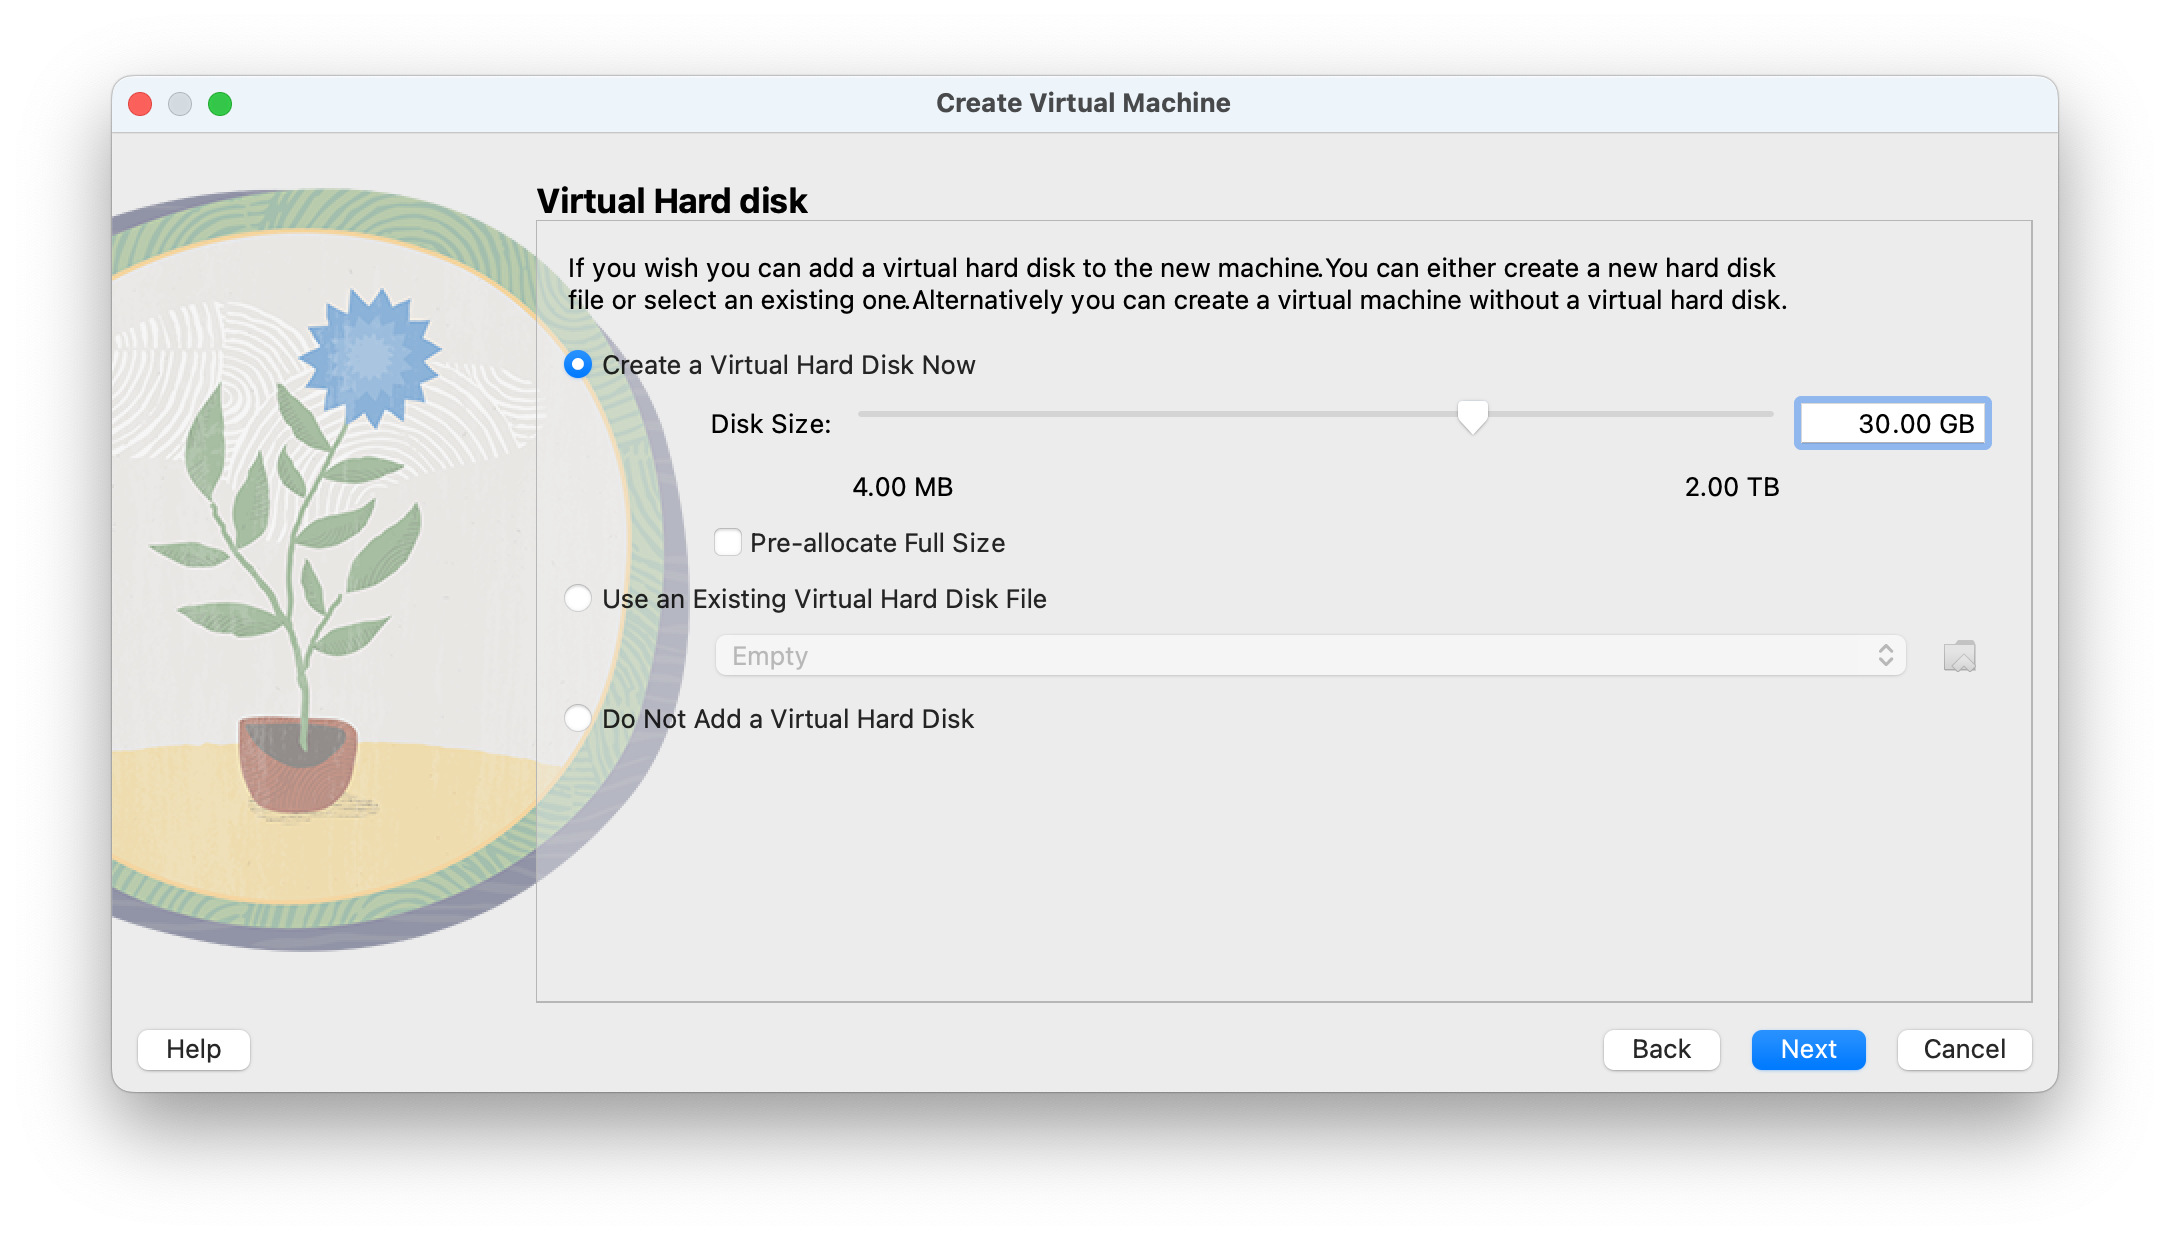Viewport: 2170px width, 1240px height.
Task: Select Do Not Add a Virtual Hard Disk
Action: [578, 719]
